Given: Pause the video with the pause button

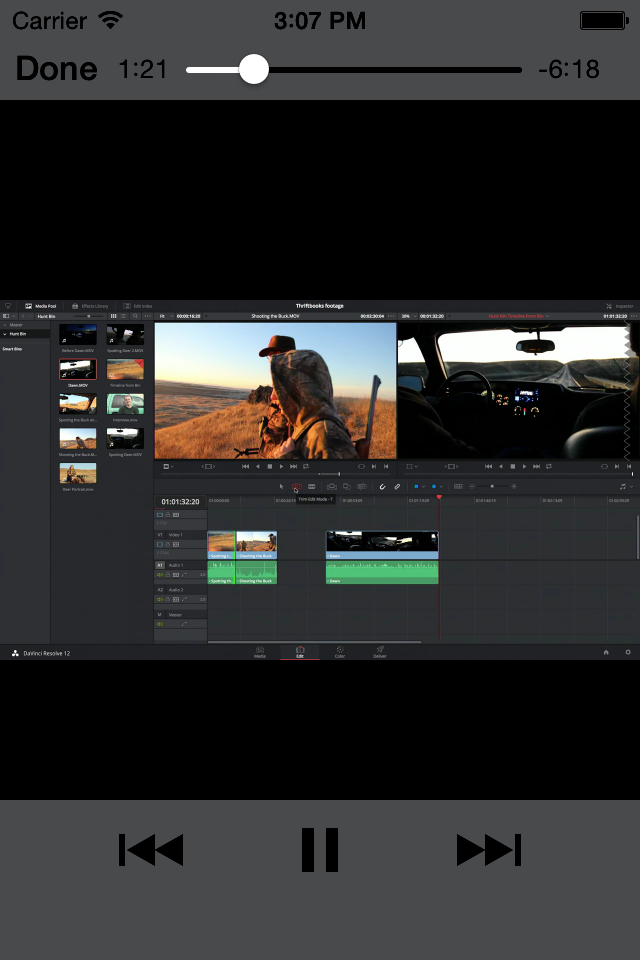Looking at the screenshot, I should (x=320, y=850).
